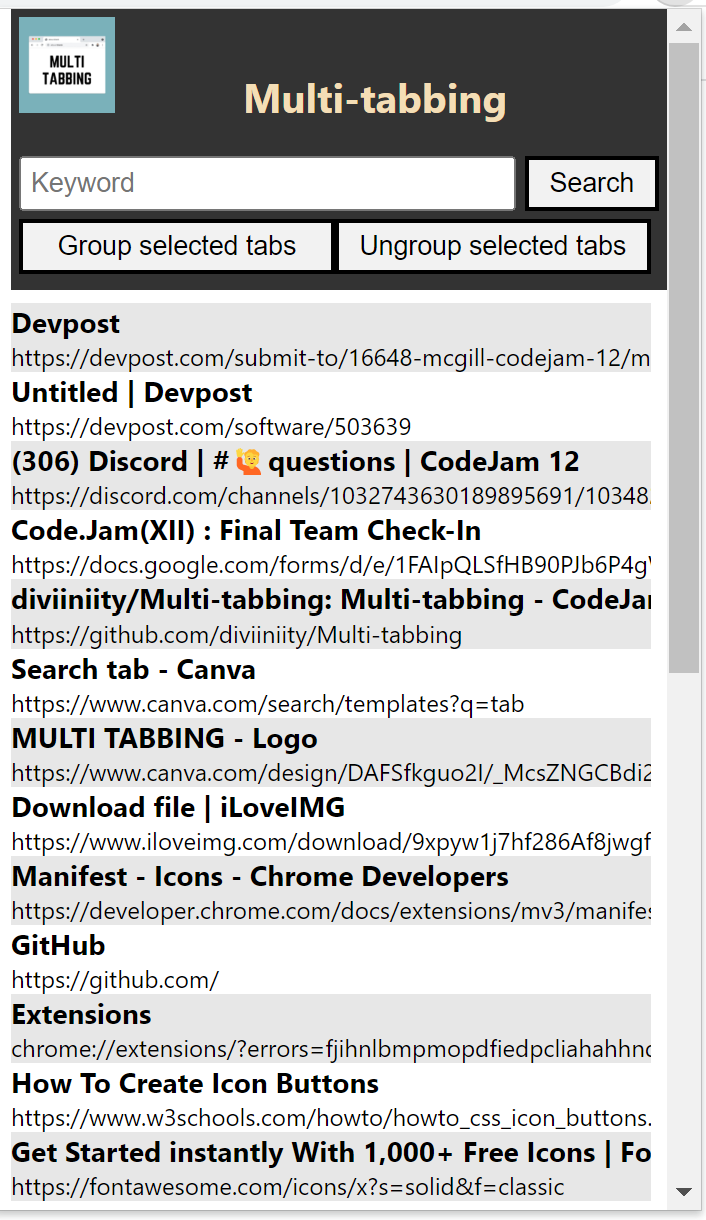Viewport: 706px width, 1220px height.
Task: Select the Devpost tab title
Action: pyautogui.click(x=66, y=324)
